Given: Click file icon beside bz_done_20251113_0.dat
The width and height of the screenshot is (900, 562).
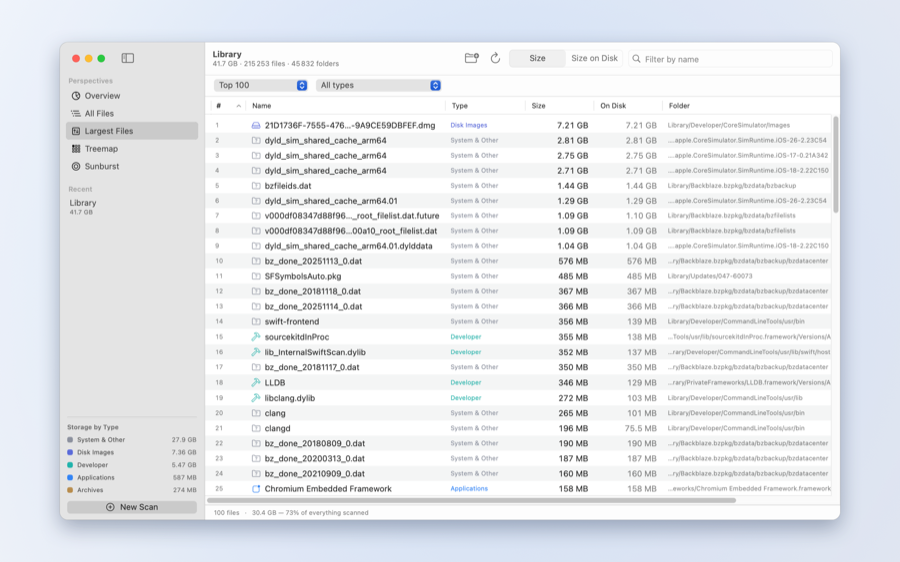Looking at the screenshot, I should click(x=256, y=261).
